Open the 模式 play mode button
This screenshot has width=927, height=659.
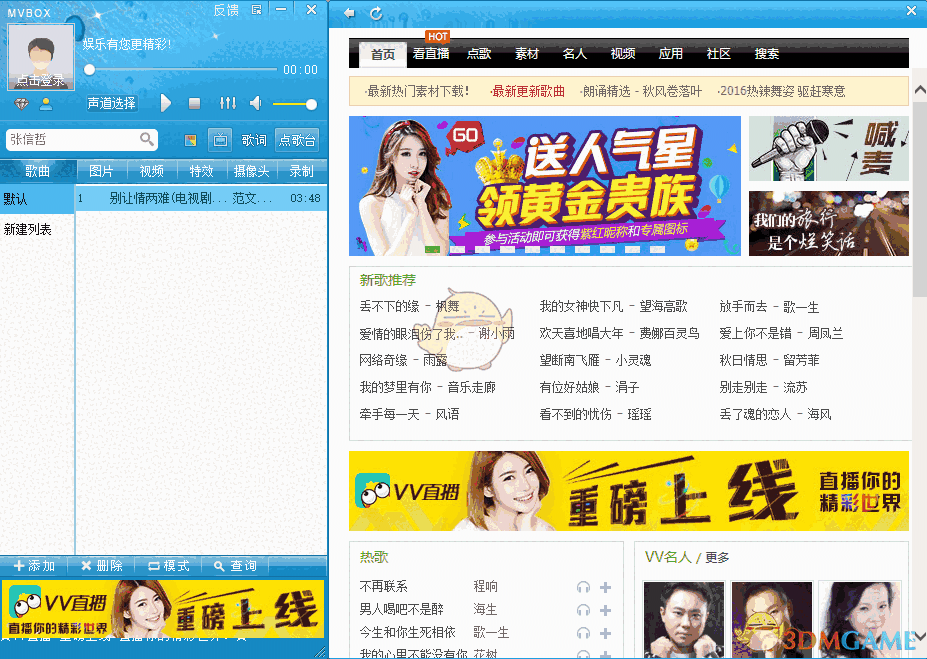click(x=168, y=566)
